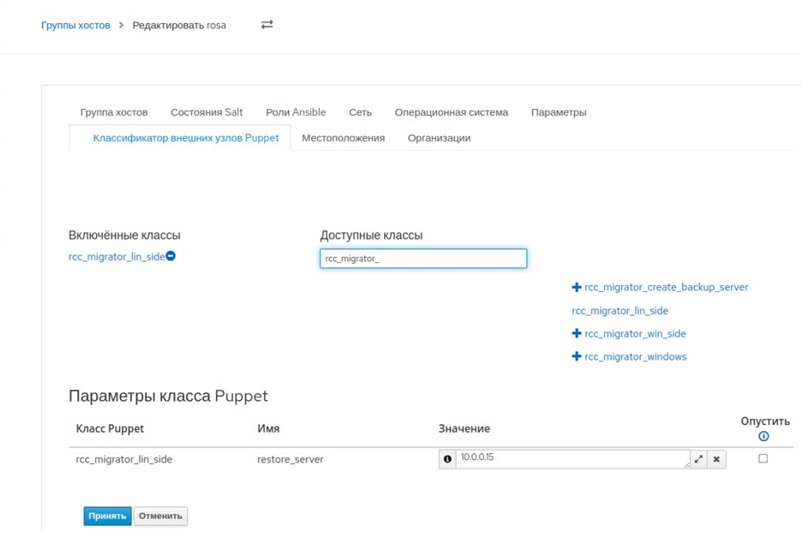Click the available classes filter input field
Image resolution: width=801 pixels, height=546 pixels.
pos(423,259)
